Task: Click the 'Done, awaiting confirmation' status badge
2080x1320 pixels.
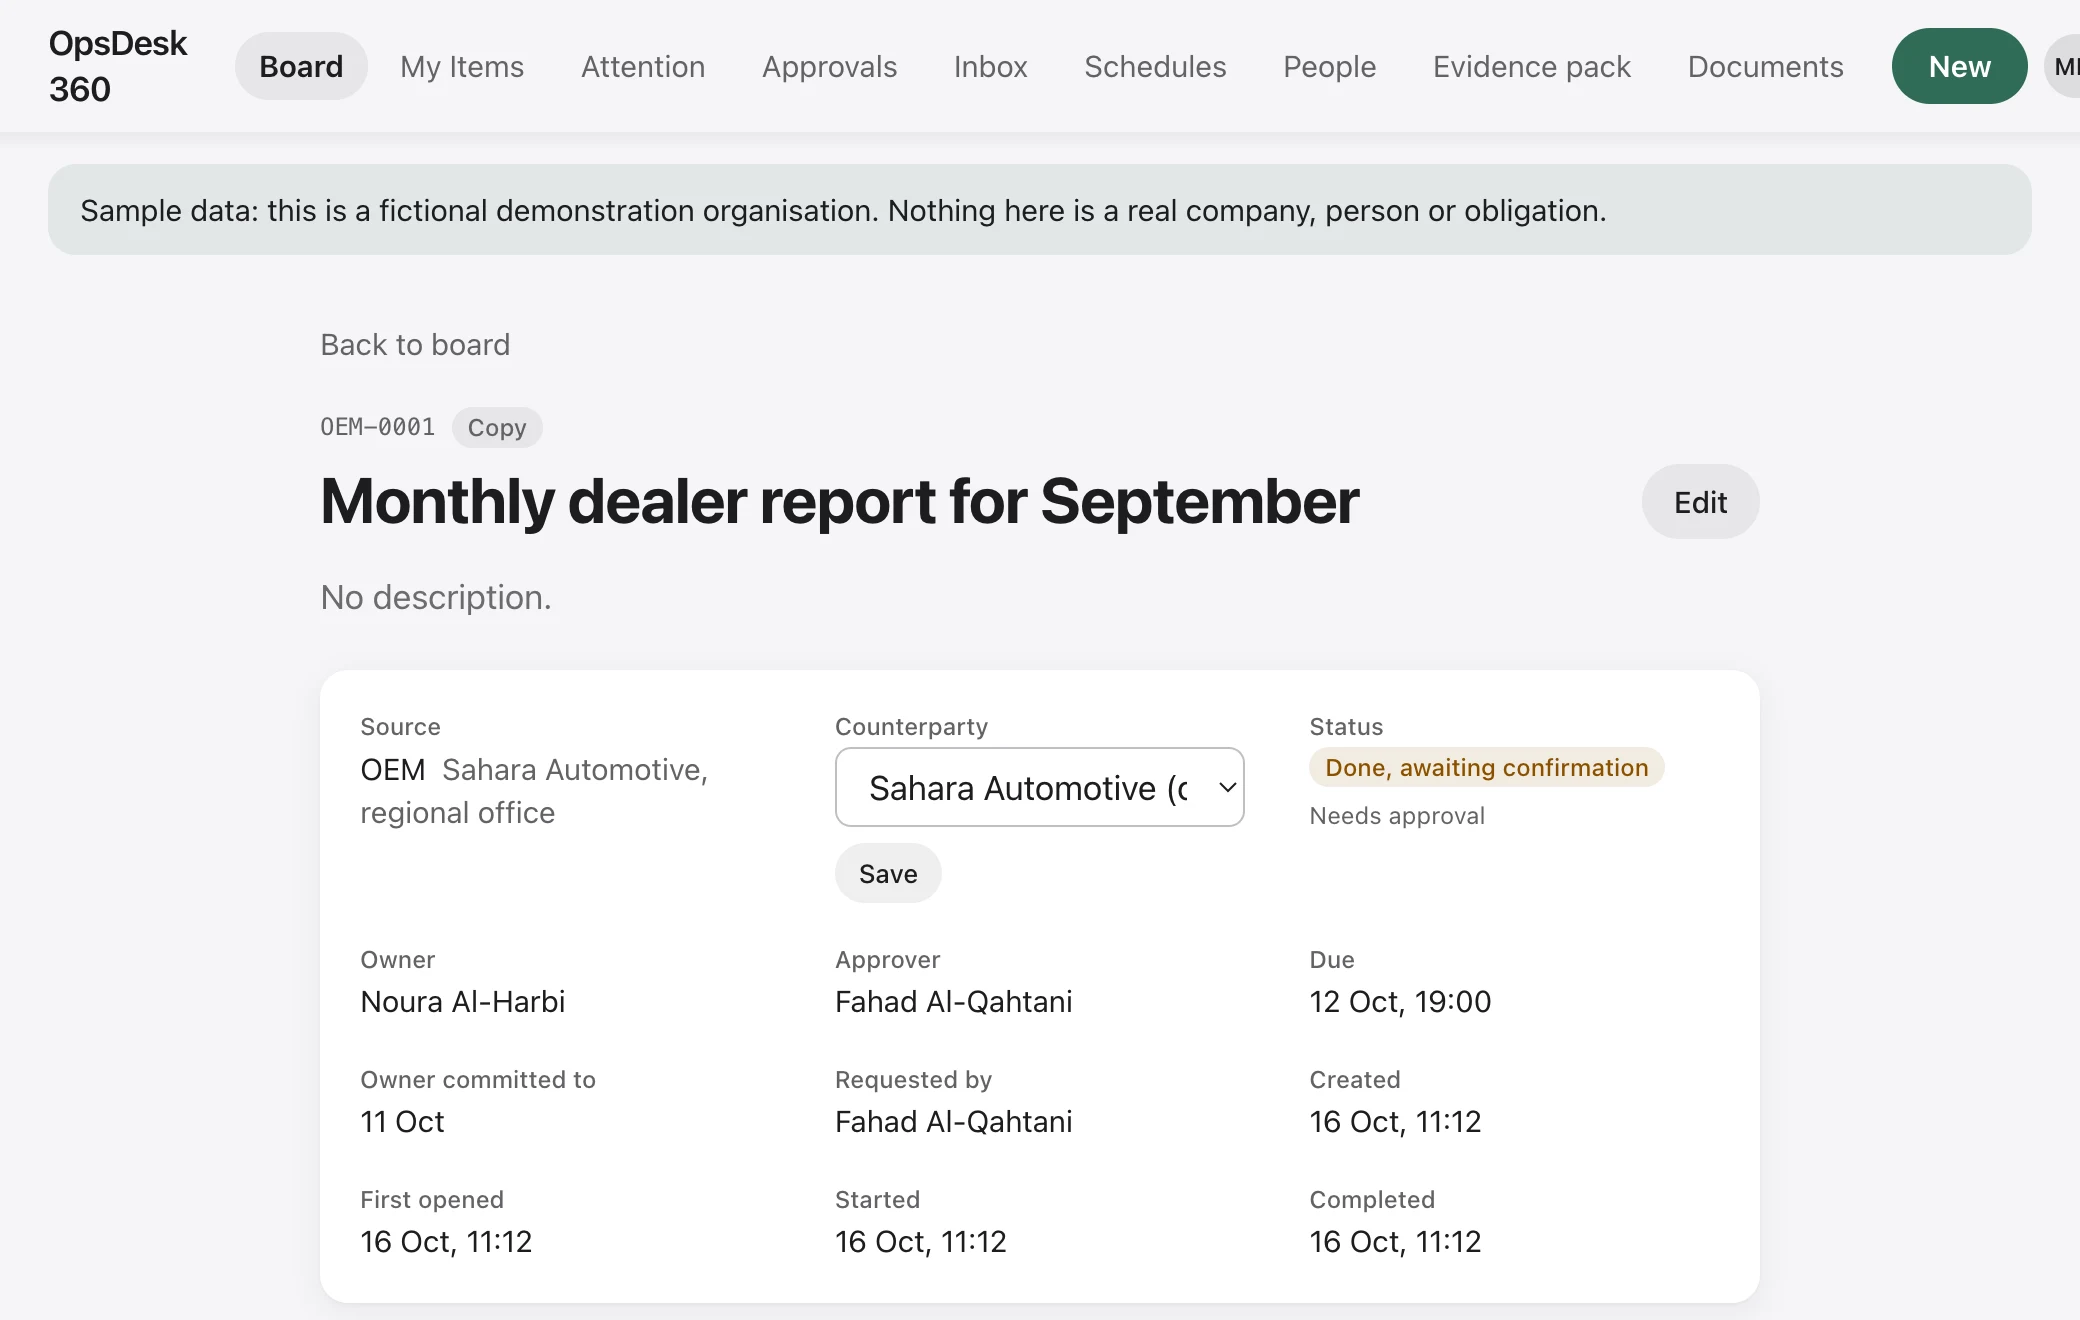Action: 1486,767
